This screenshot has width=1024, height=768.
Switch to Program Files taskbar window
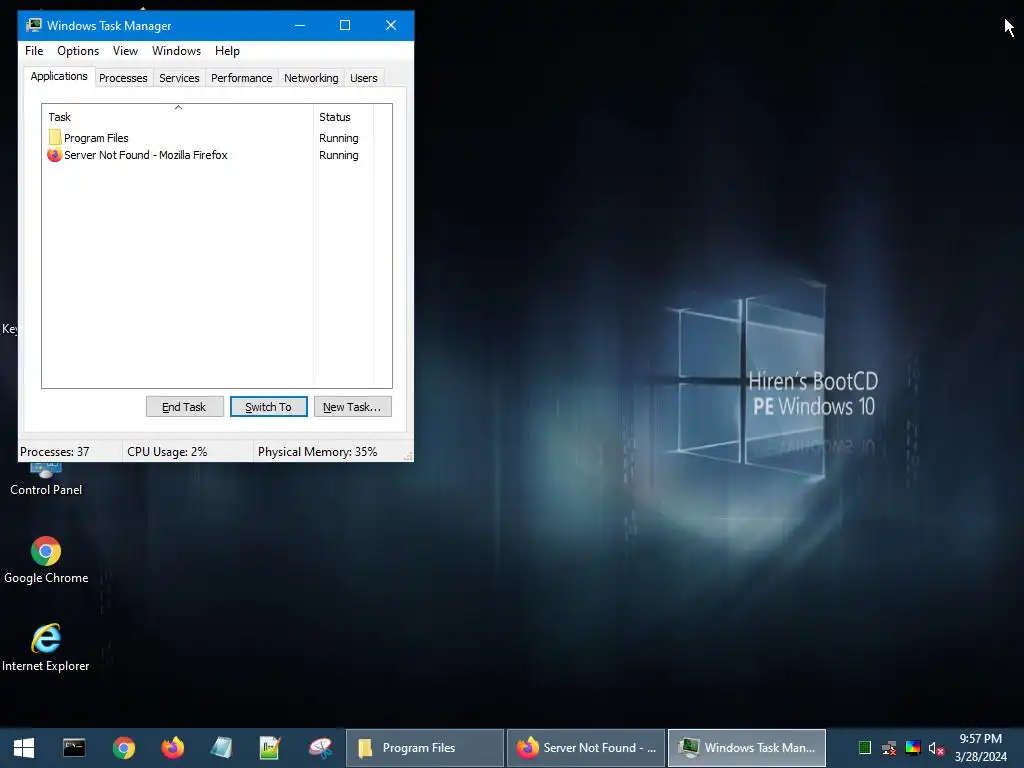tap(424, 748)
